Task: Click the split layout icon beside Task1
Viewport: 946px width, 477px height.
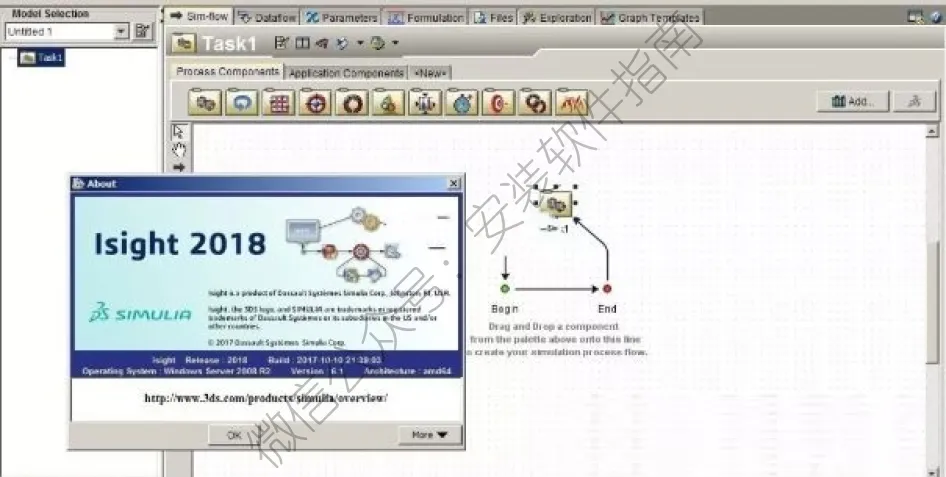Action: click(303, 43)
